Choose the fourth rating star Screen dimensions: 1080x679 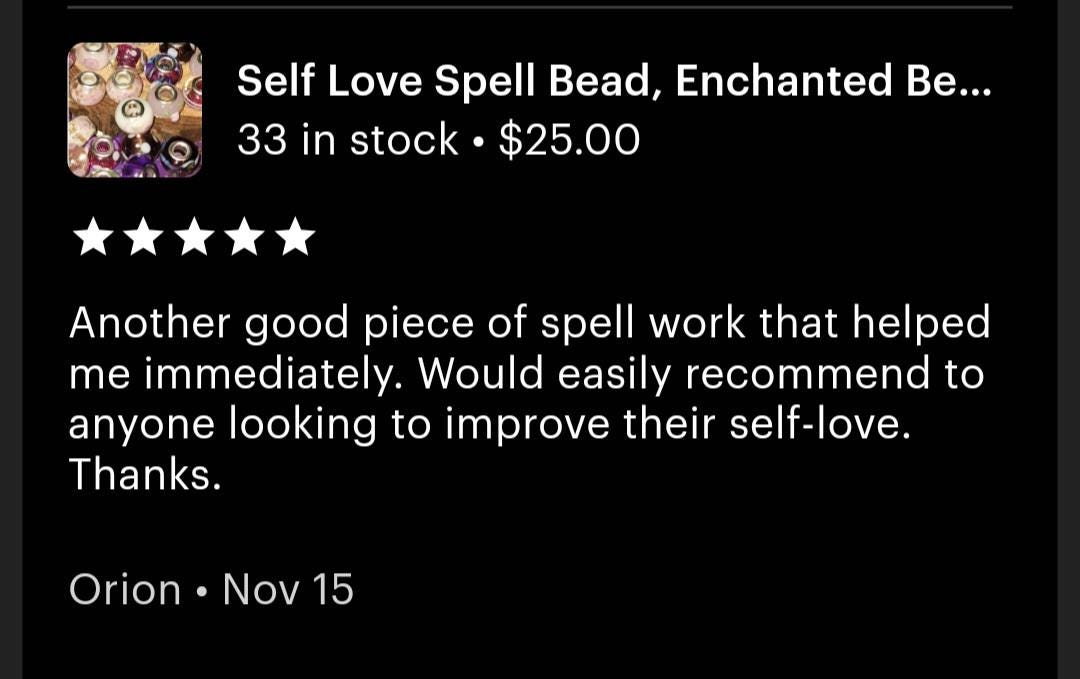[245, 237]
